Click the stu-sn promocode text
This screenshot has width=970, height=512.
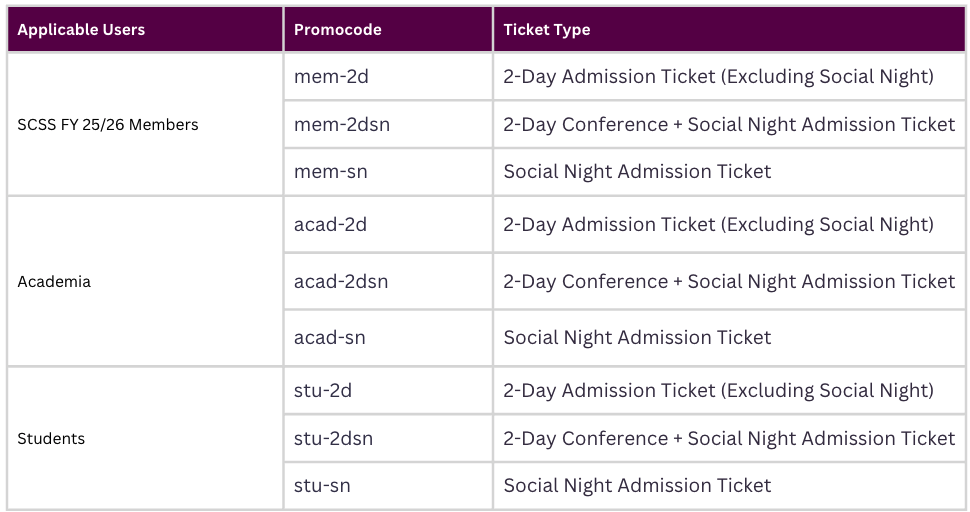(322, 485)
